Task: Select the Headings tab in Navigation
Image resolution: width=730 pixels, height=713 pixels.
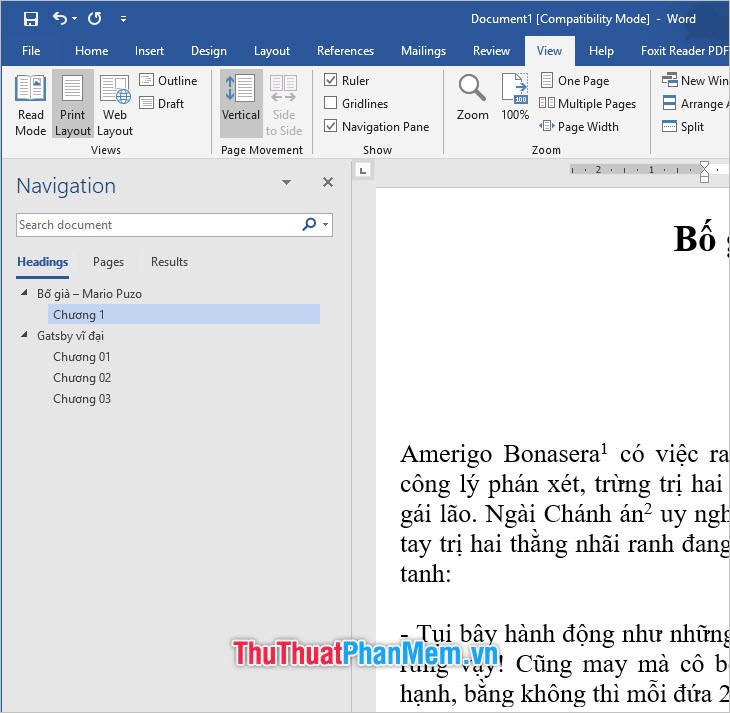Action: tap(42, 262)
